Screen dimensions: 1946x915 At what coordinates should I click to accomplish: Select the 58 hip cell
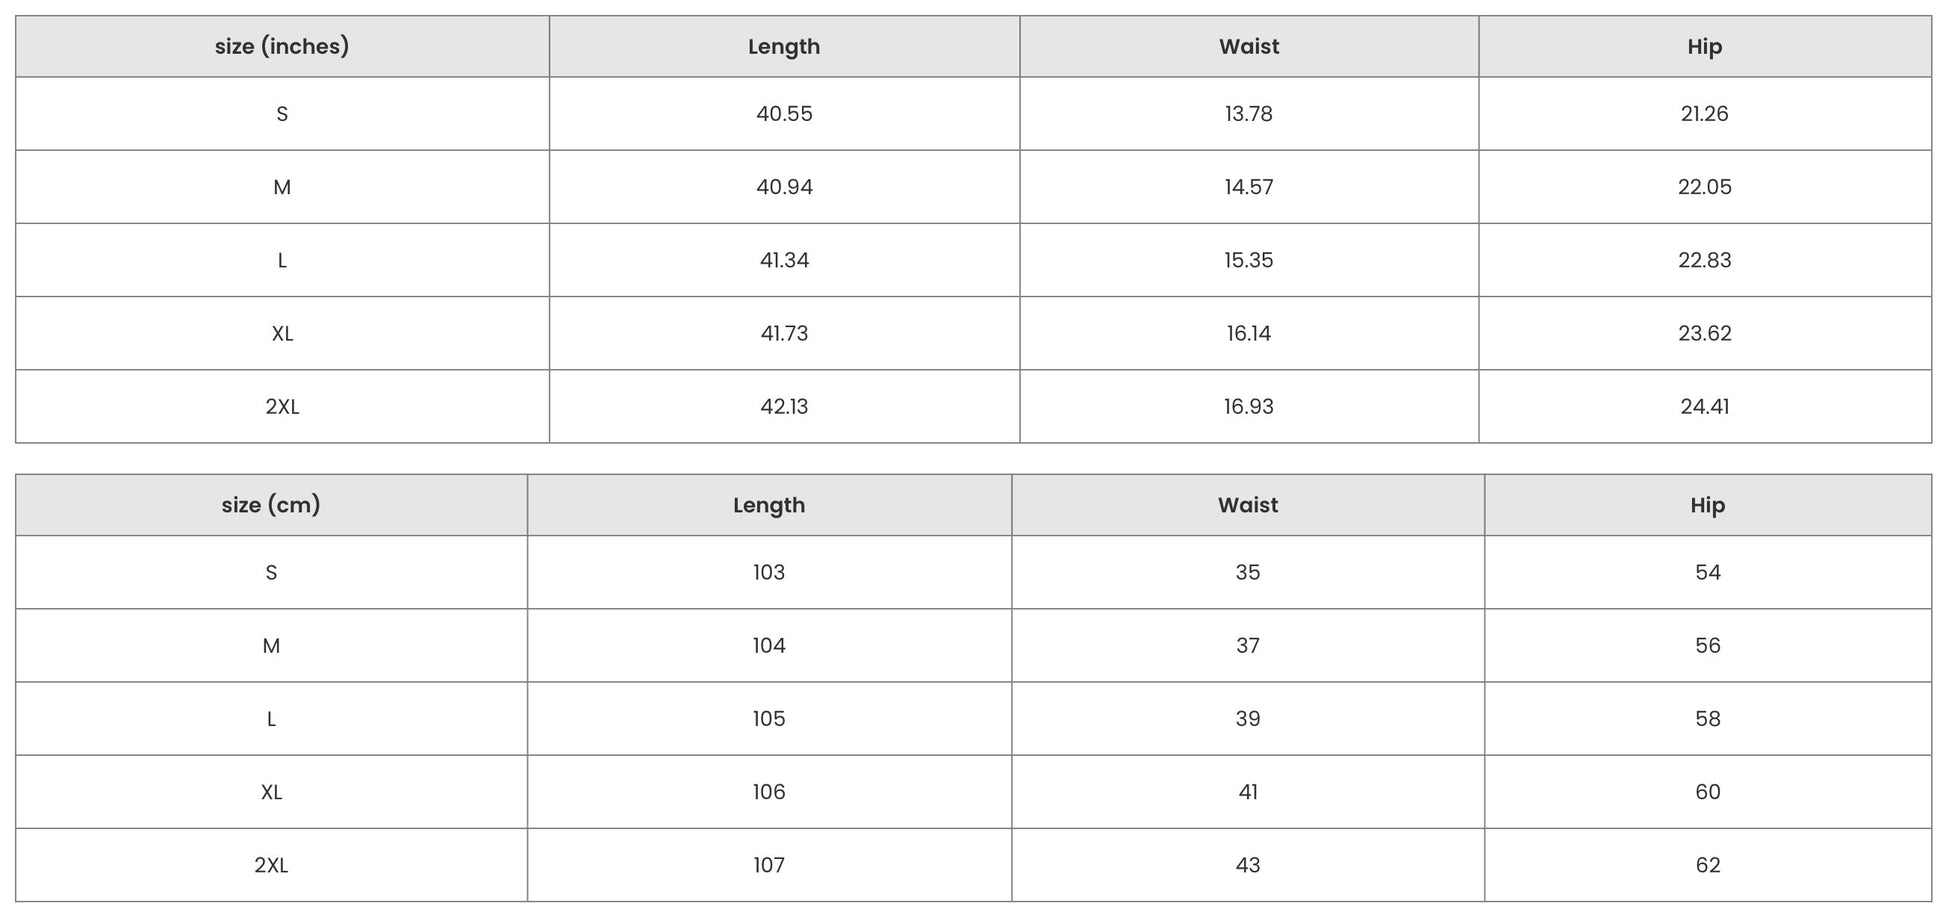coord(1707,719)
